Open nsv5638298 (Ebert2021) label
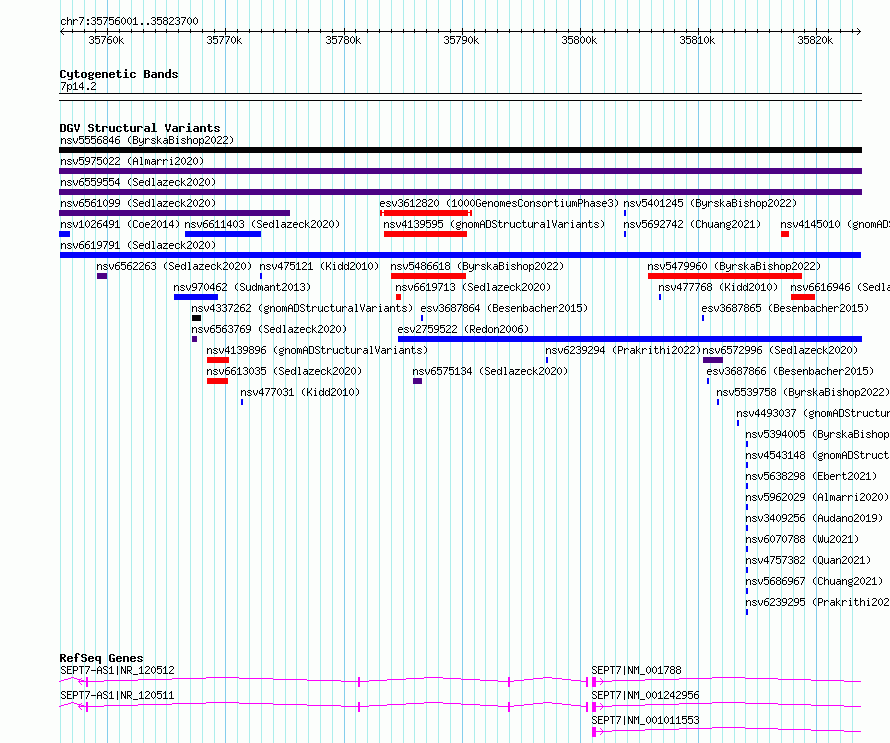 [x=811, y=476]
